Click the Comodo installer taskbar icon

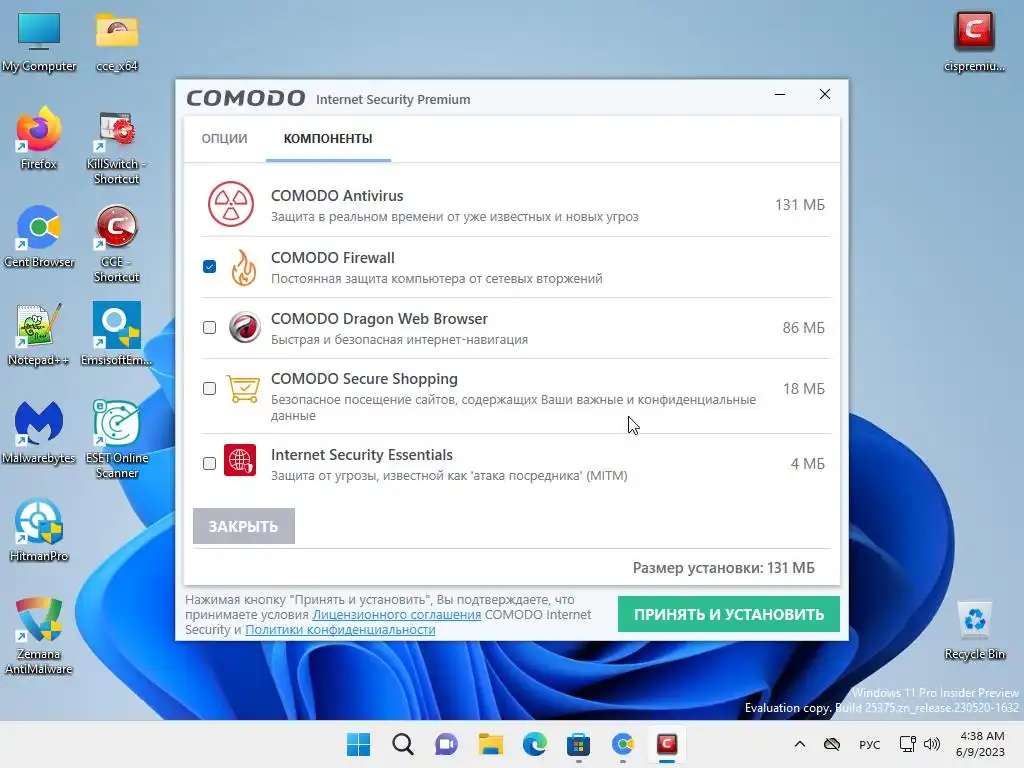pos(667,744)
